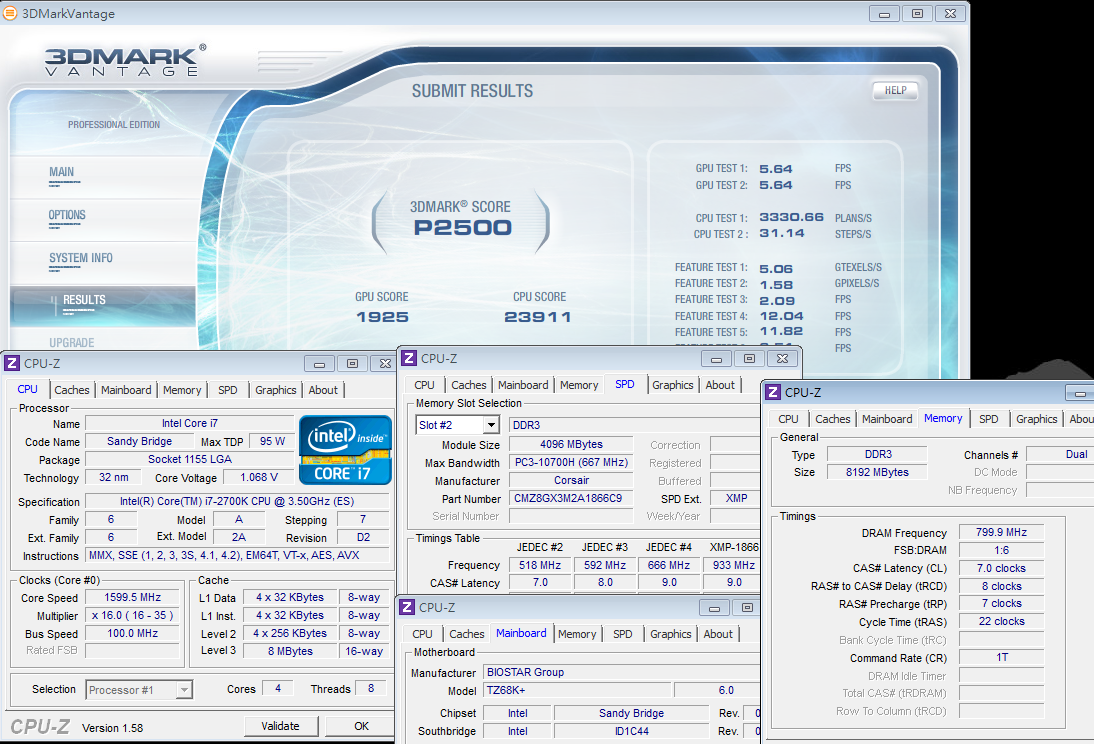Viewport: 1094px width, 744px height.
Task: Switch to SPD tab in CPU-Z Memory window
Action: [989, 419]
